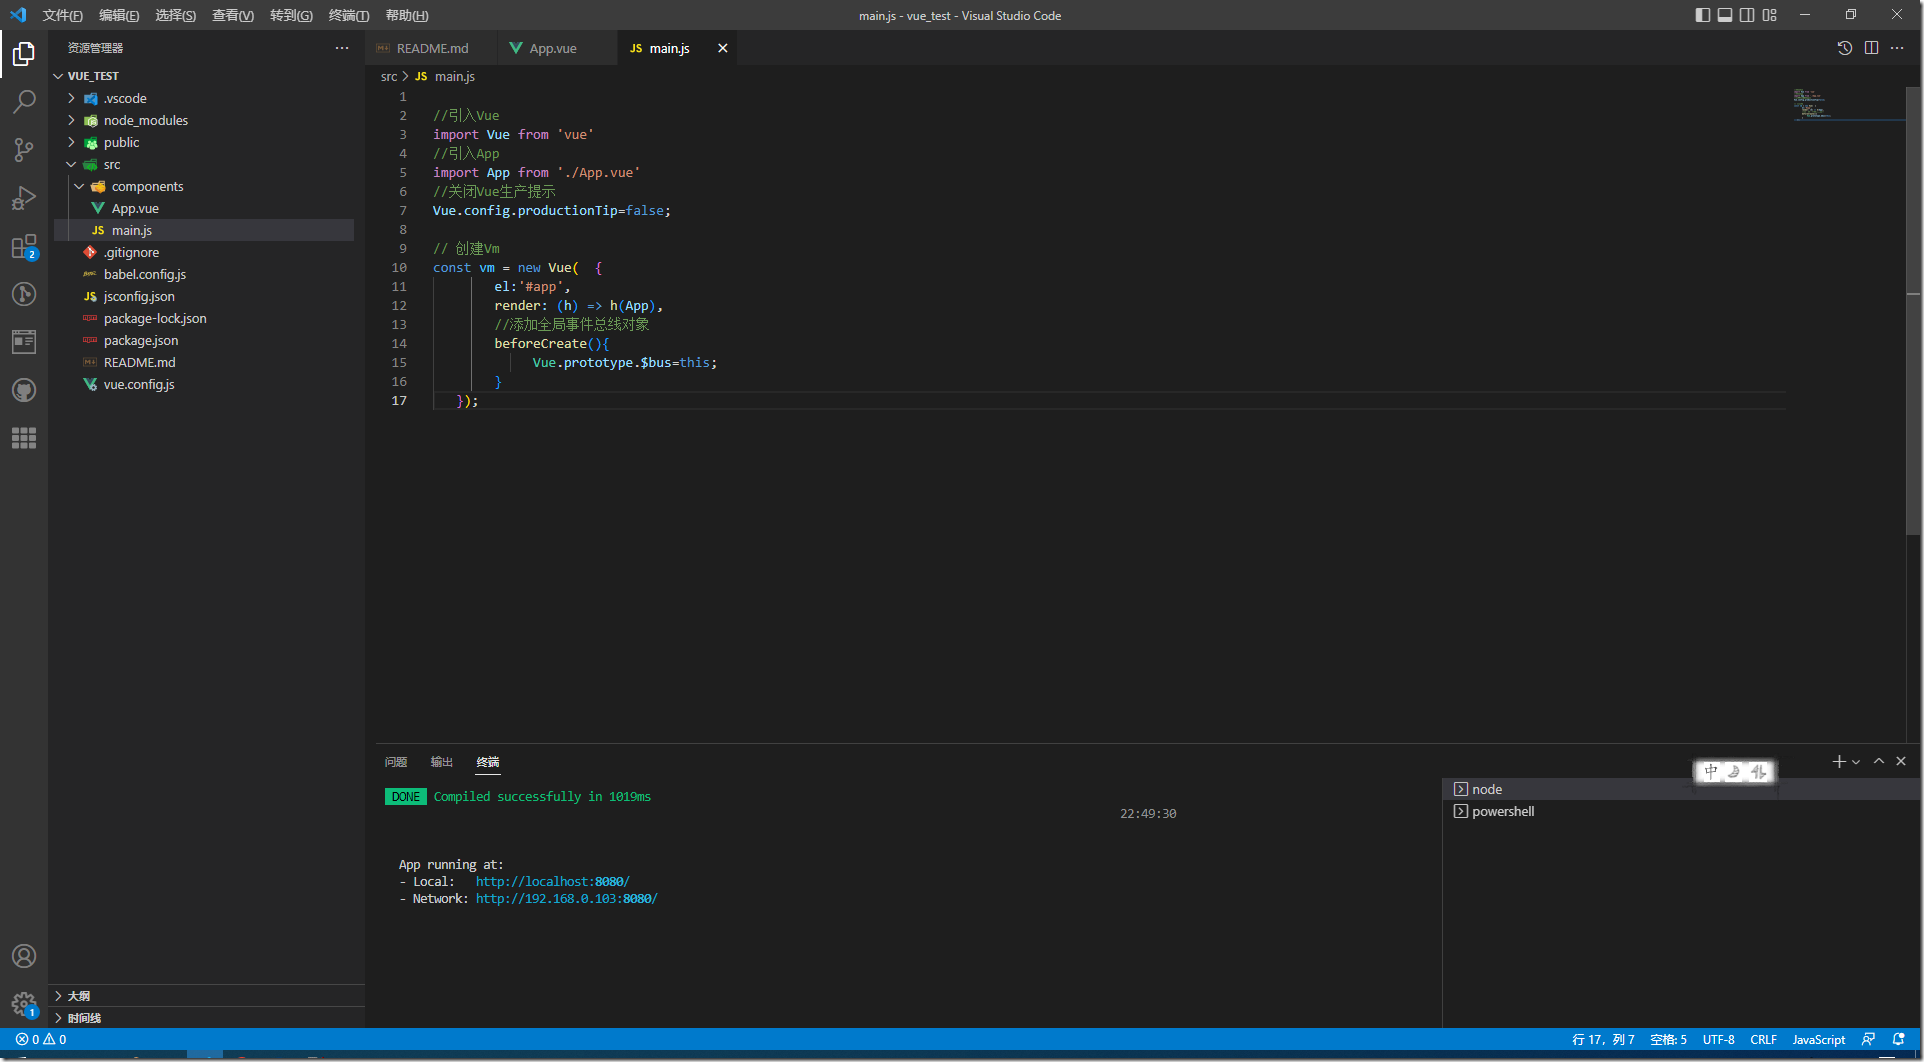Open the Manage gear icon
Screen dimensions: 1924x1062
24,1004
